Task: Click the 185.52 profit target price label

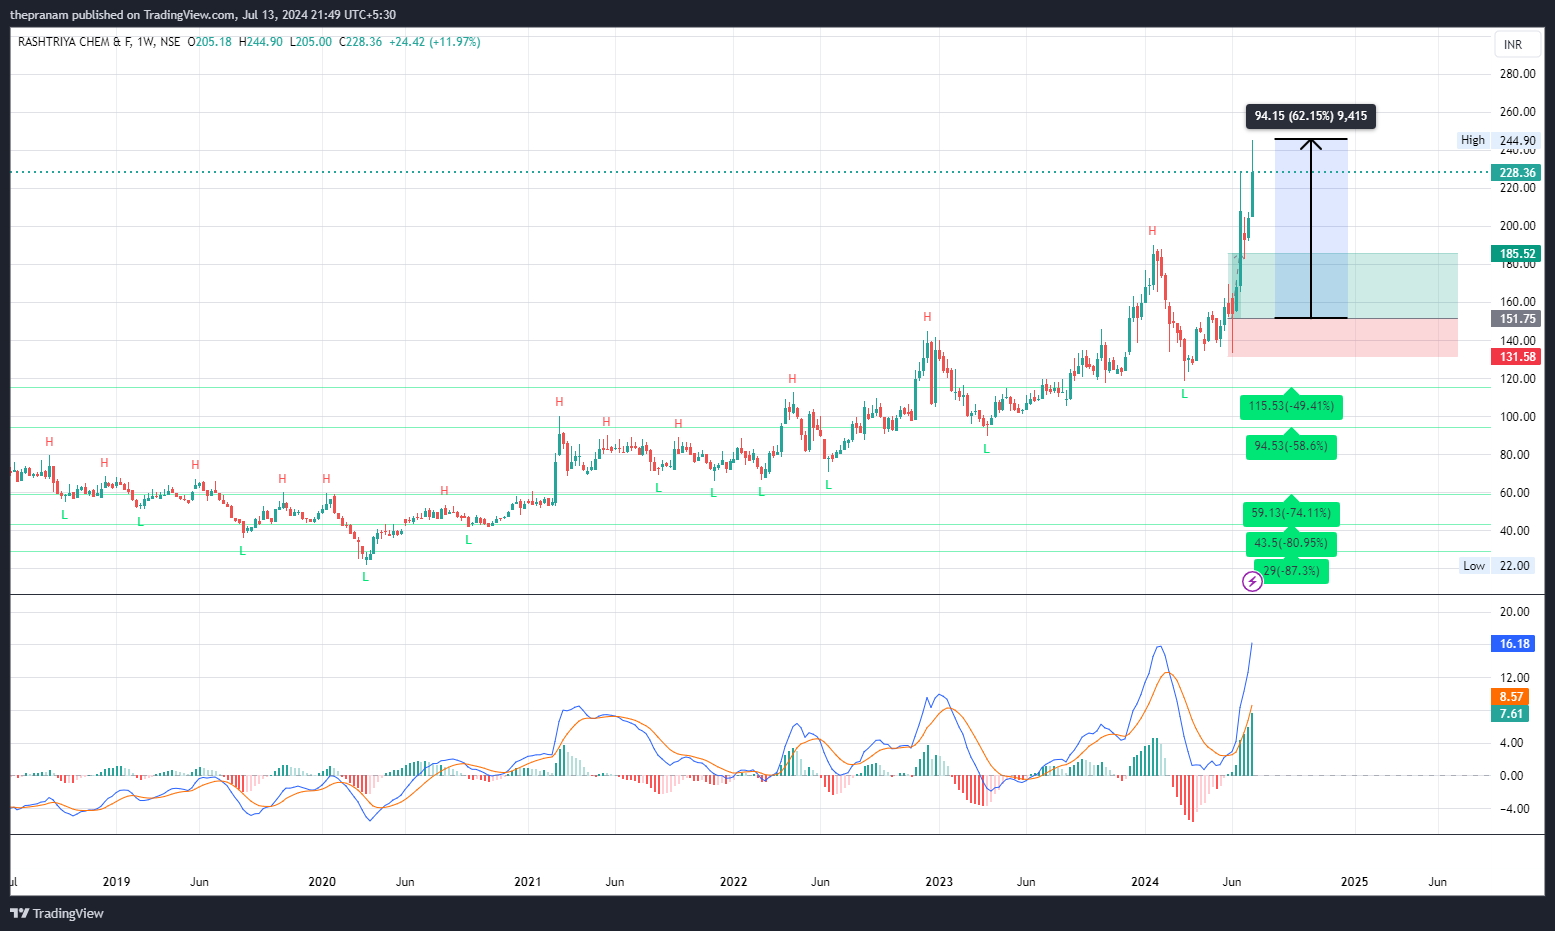Action: coord(1517,254)
